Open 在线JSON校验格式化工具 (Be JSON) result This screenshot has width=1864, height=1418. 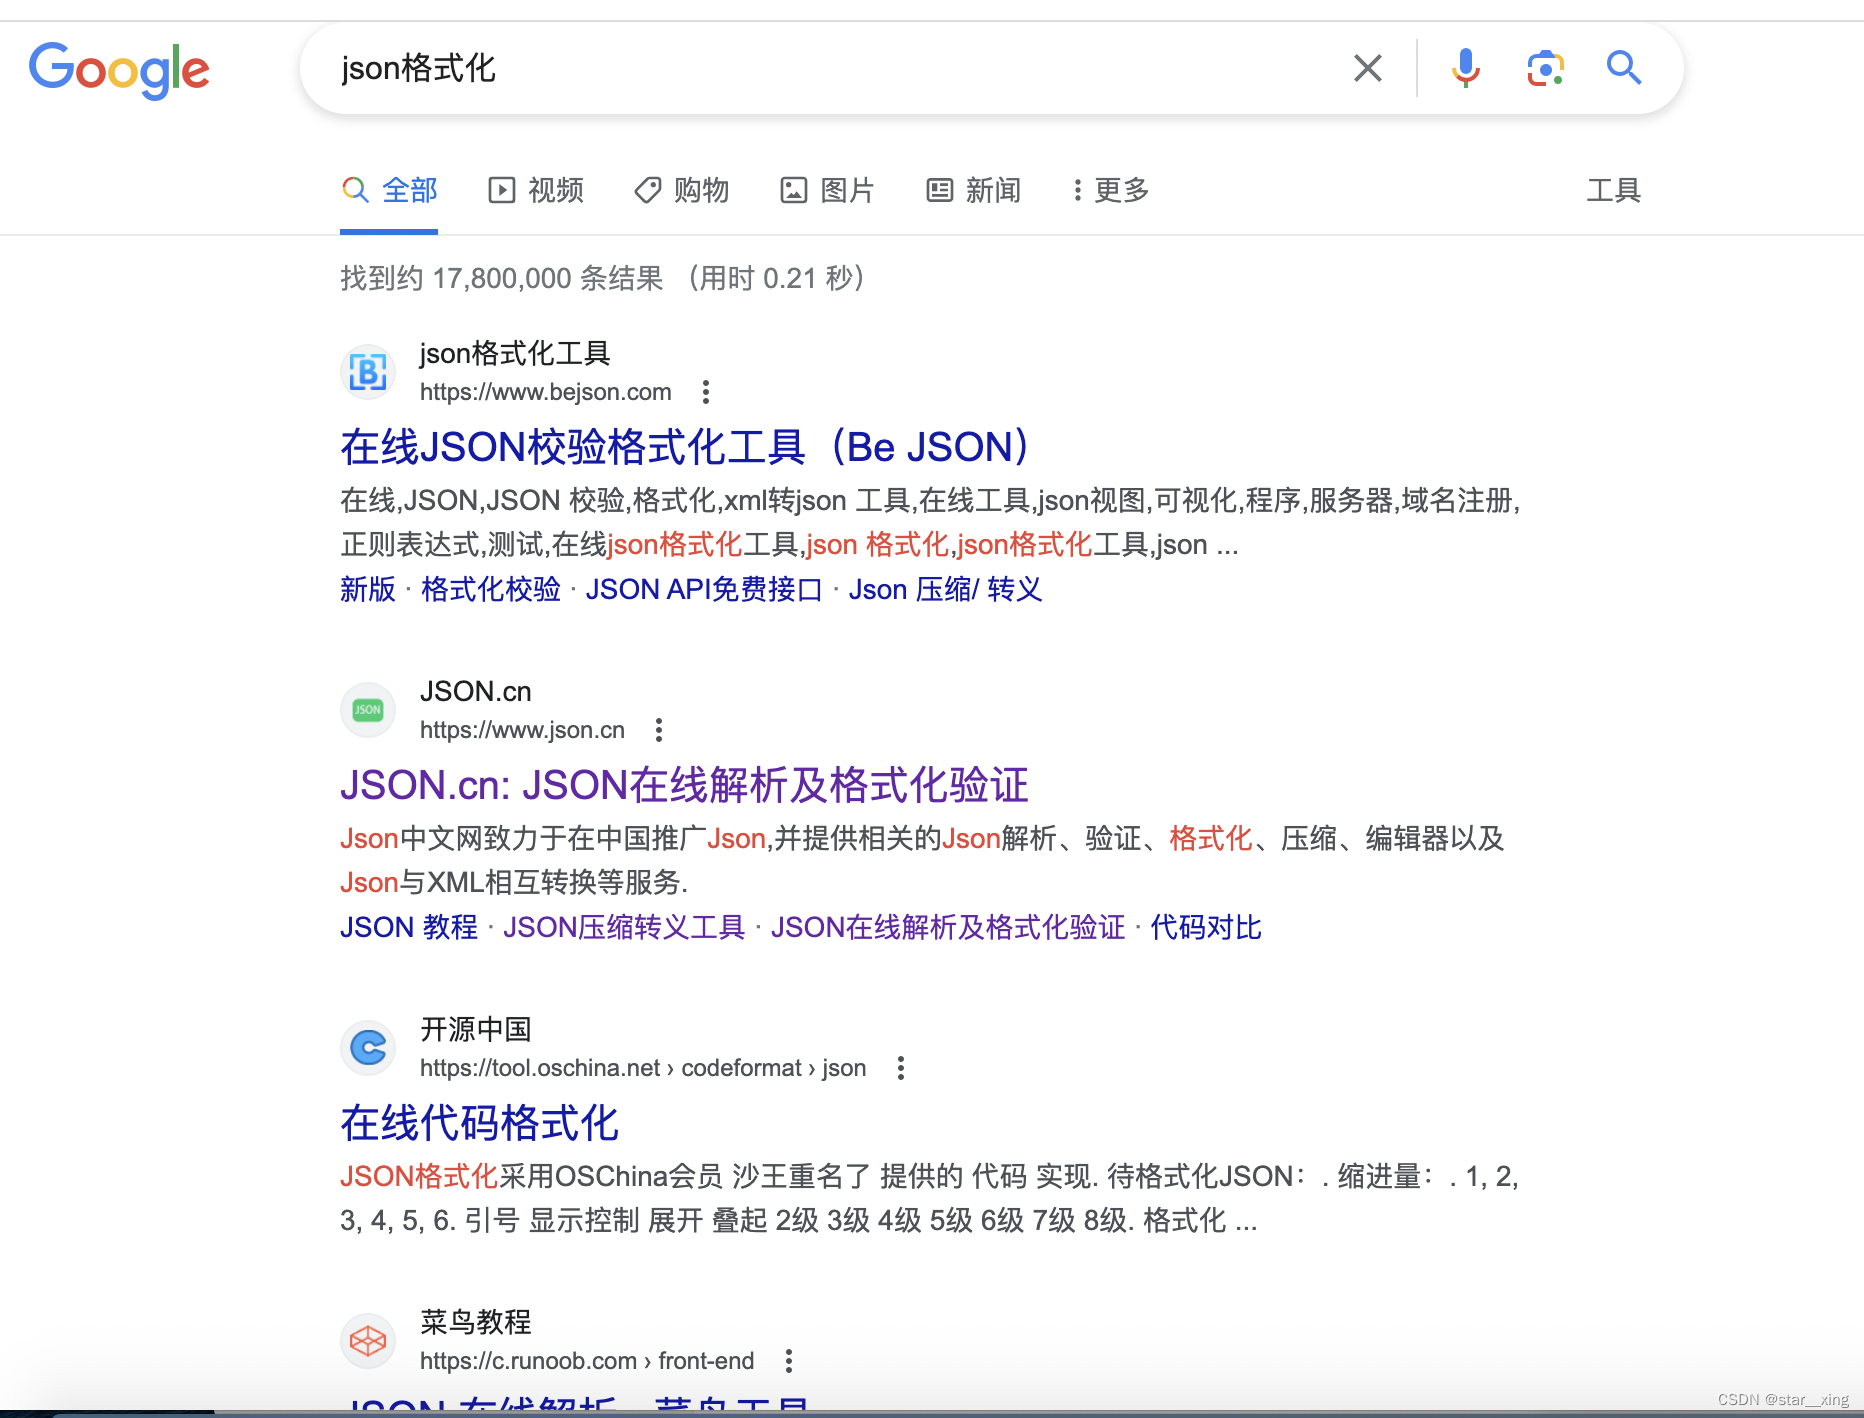[x=685, y=447]
